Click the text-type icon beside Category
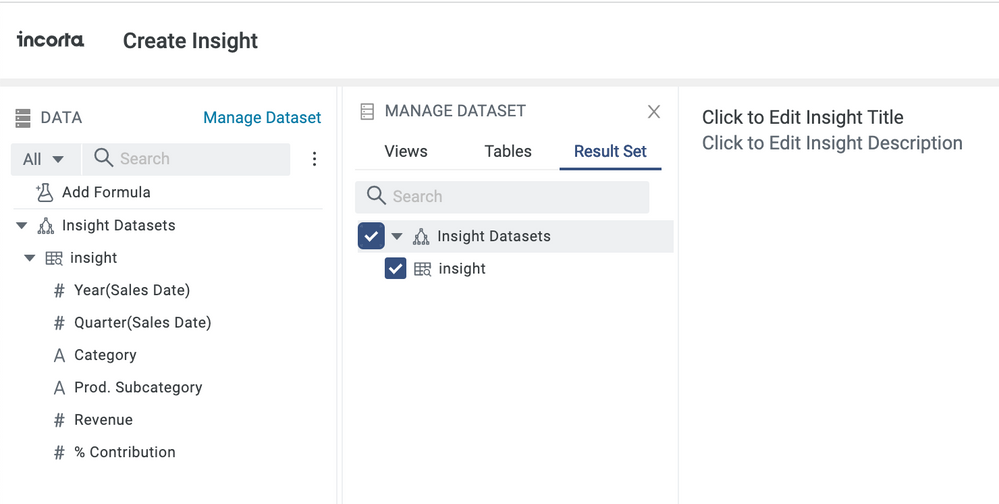The height and width of the screenshot is (504, 999). coord(59,355)
